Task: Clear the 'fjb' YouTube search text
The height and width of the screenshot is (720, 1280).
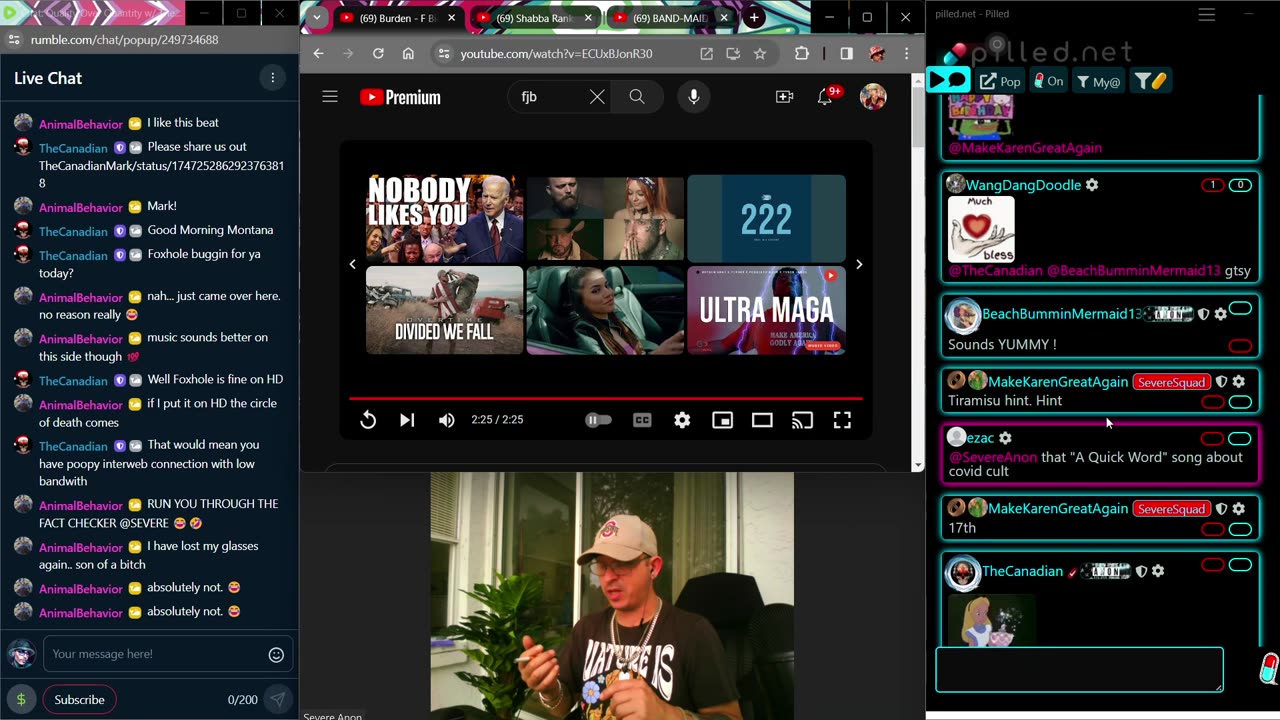Action: point(597,97)
